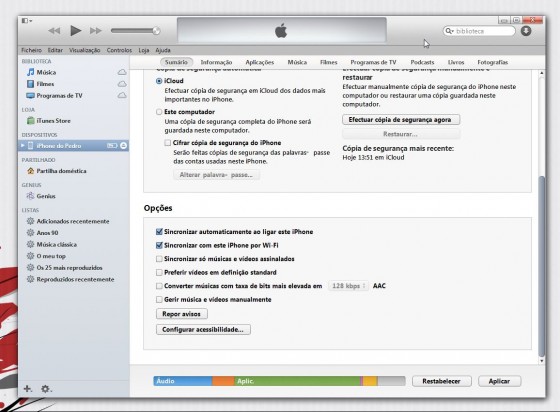The image size is (560, 412).
Task: Switch to the Música tab
Action: pyautogui.click(x=297, y=62)
